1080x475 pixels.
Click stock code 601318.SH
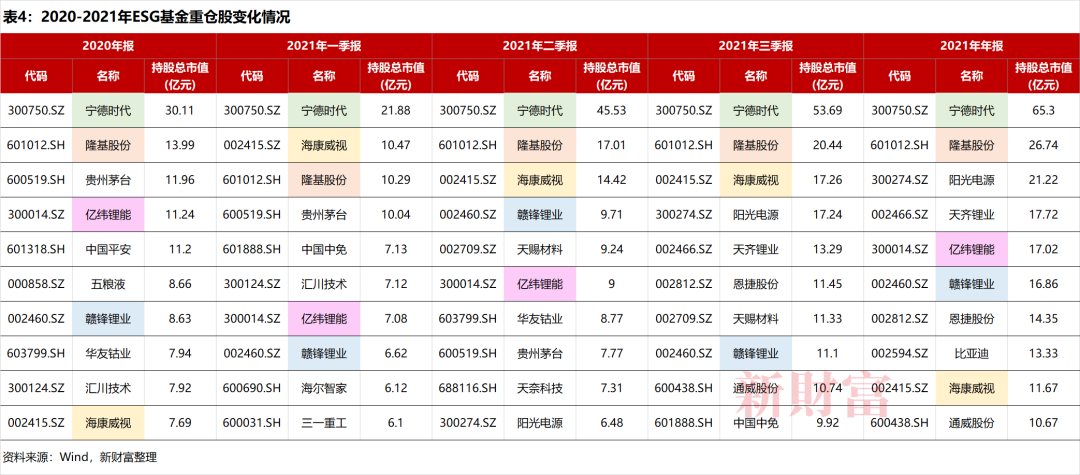tap(36, 249)
